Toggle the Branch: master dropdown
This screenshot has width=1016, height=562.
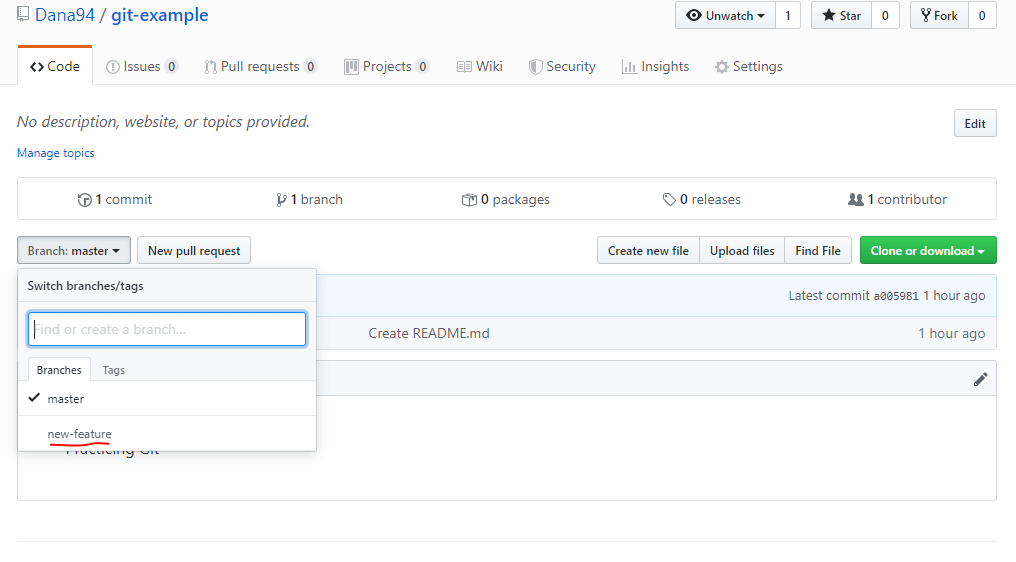74,250
